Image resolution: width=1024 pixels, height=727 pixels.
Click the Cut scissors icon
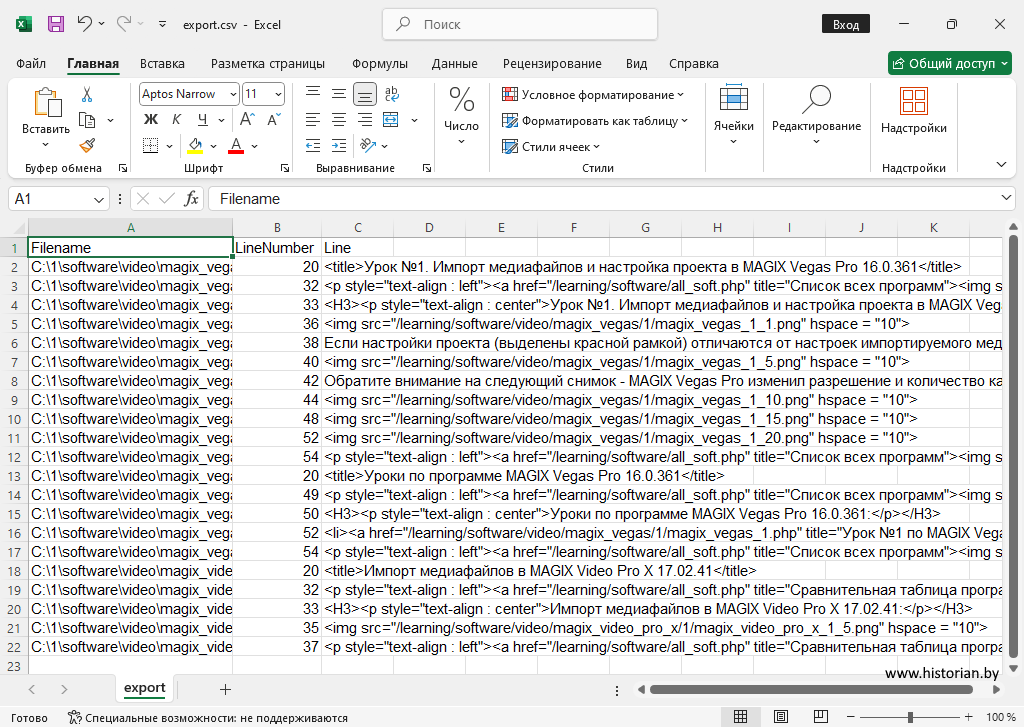coord(87,95)
